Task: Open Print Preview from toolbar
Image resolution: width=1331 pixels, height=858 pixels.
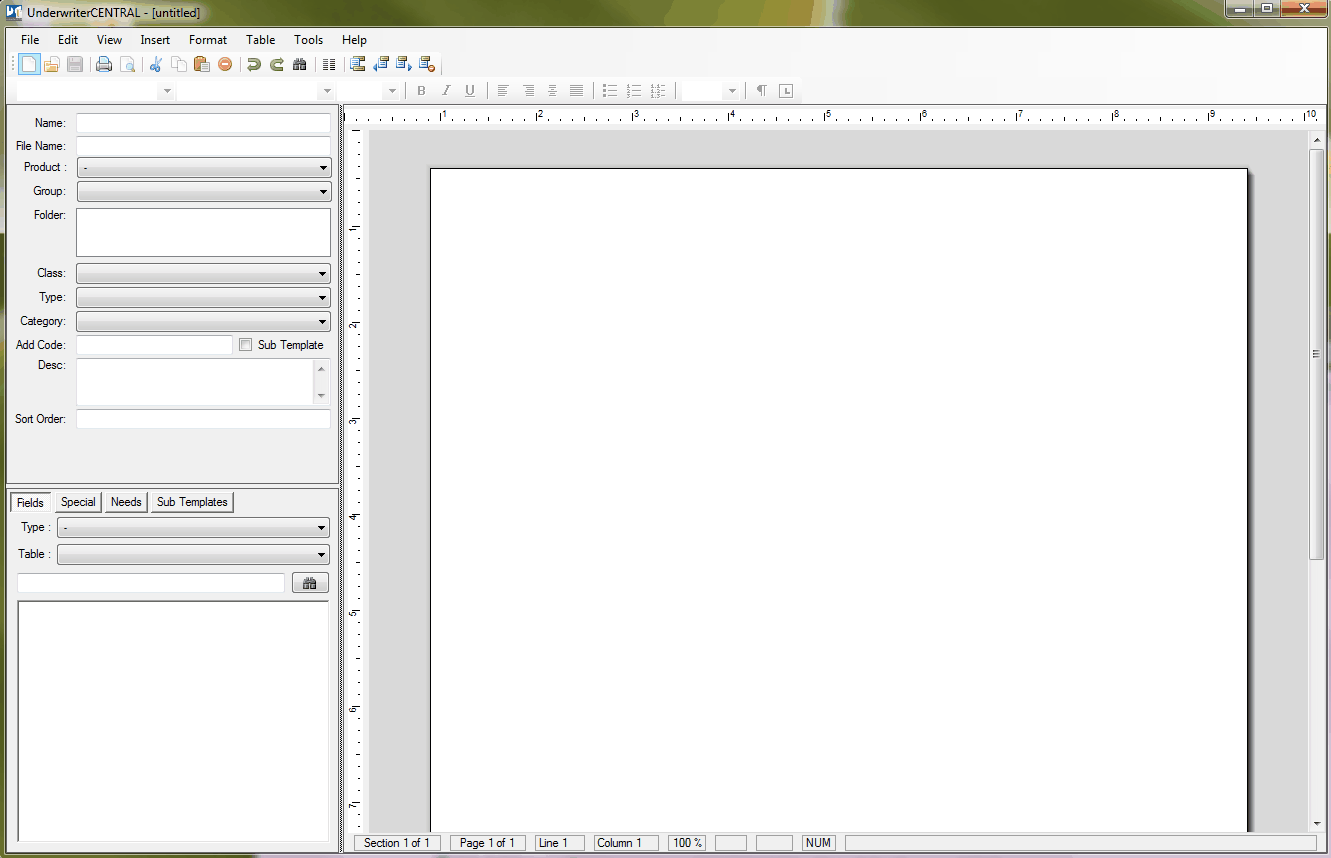Action: 127,65
